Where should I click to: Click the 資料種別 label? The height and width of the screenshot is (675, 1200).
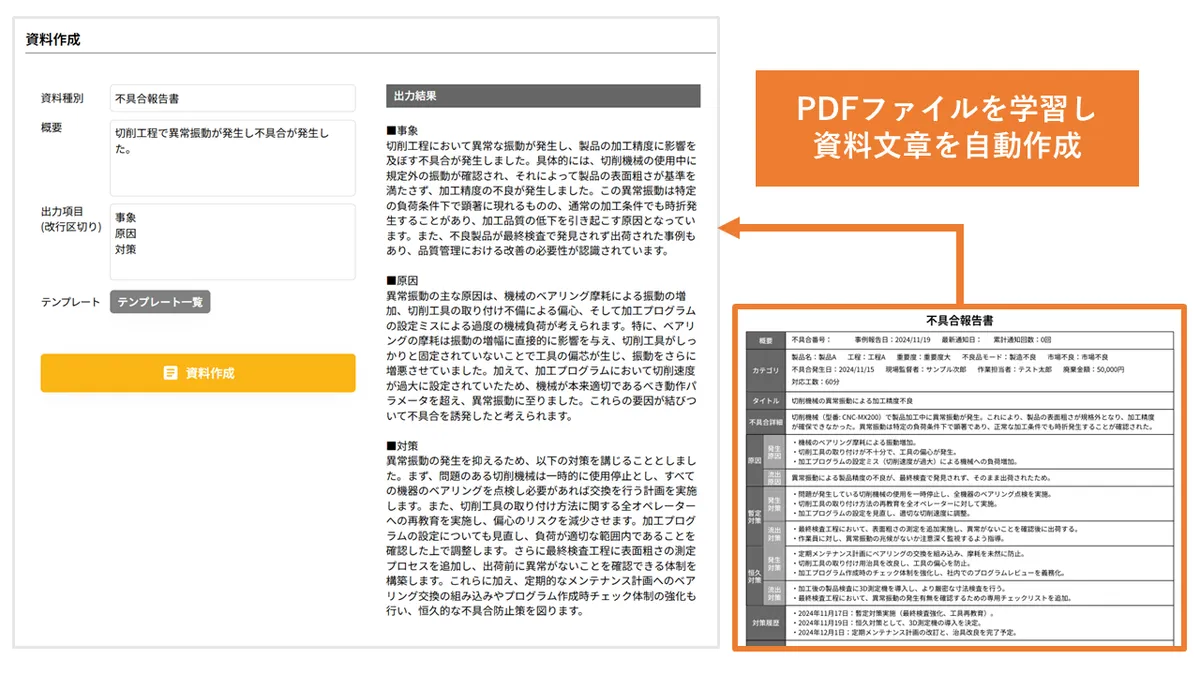(62, 98)
